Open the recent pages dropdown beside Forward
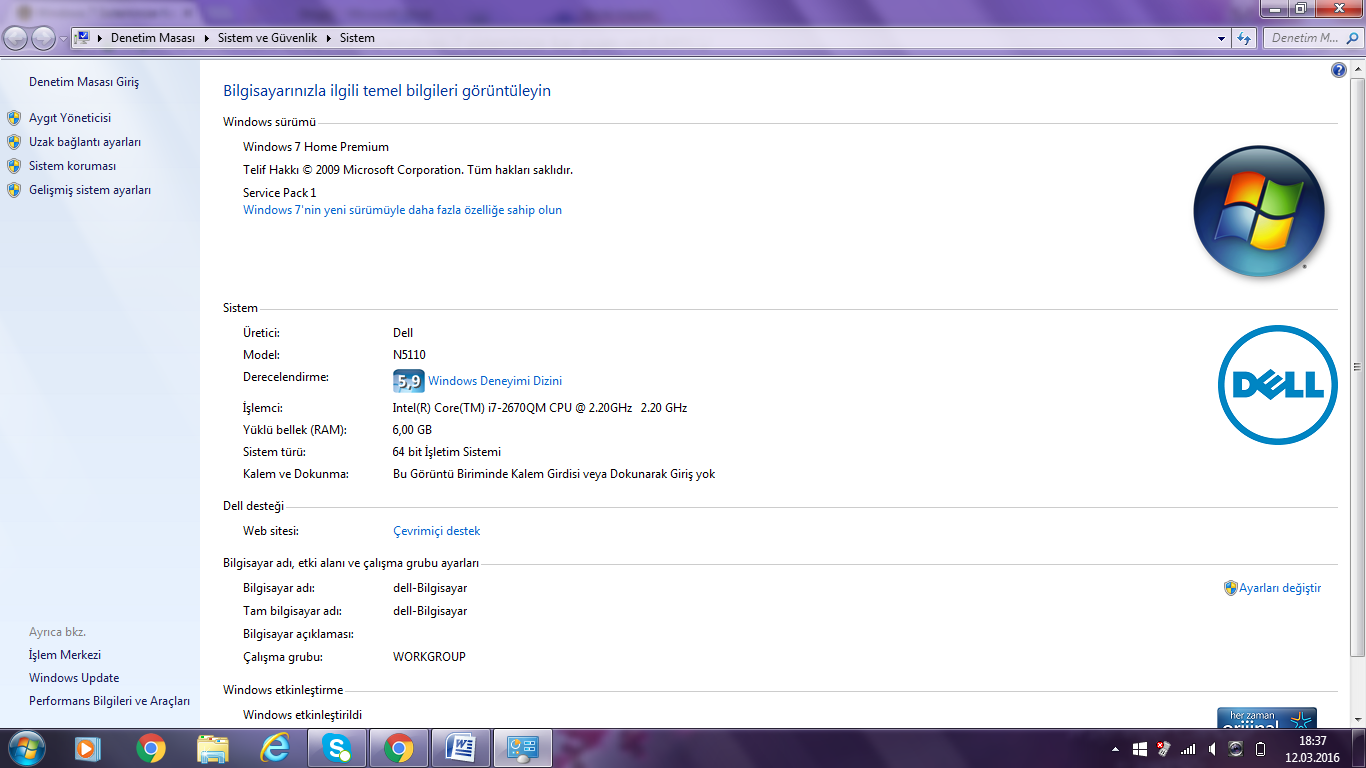This screenshot has width=1366, height=768. coord(64,39)
